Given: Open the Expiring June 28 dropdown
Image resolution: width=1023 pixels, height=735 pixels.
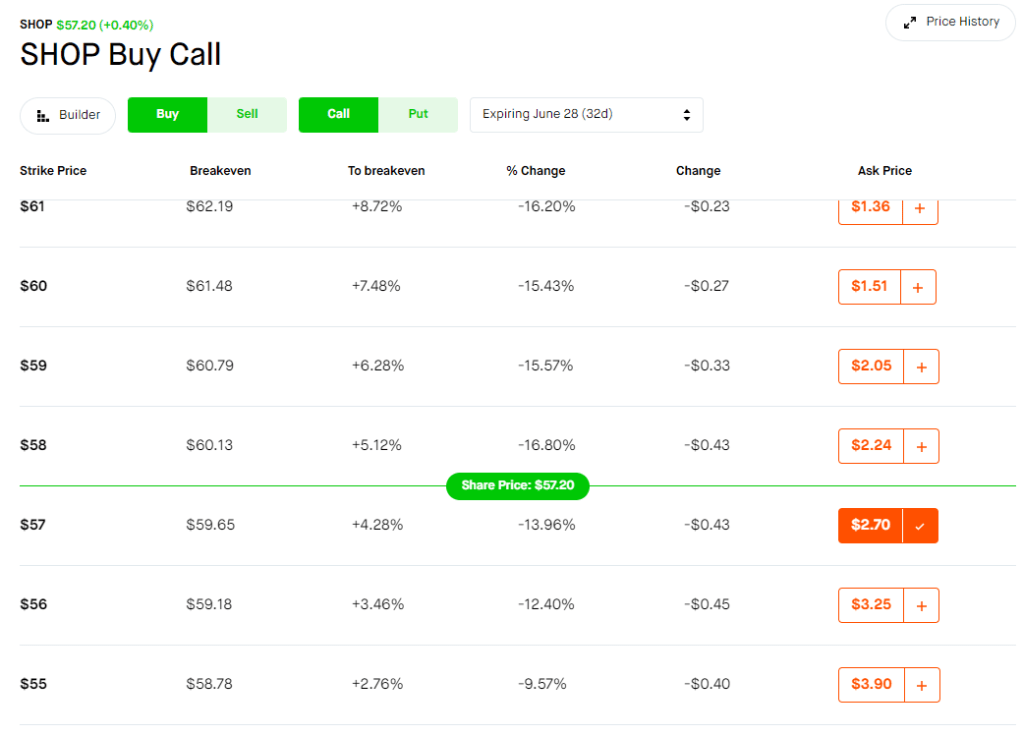Looking at the screenshot, I should tap(586, 115).
